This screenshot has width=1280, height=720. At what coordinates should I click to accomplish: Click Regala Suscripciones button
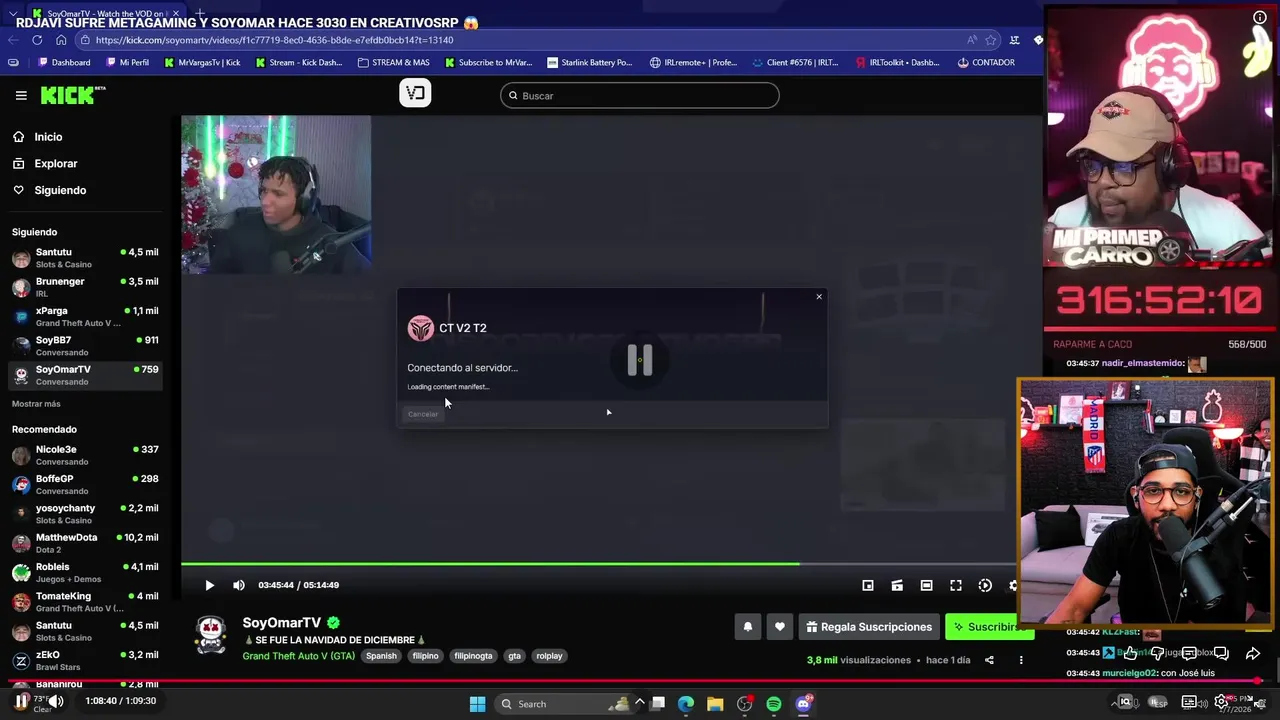pyautogui.click(x=868, y=627)
